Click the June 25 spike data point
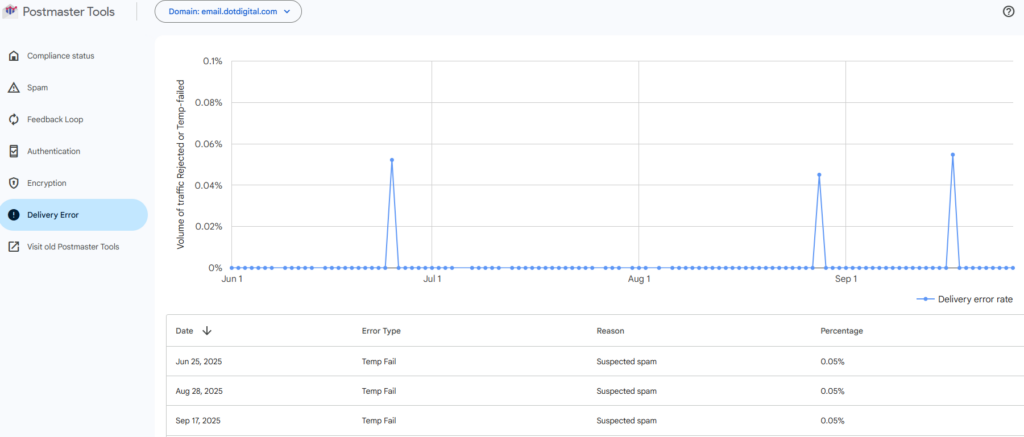This screenshot has width=1024, height=437. coord(392,160)
